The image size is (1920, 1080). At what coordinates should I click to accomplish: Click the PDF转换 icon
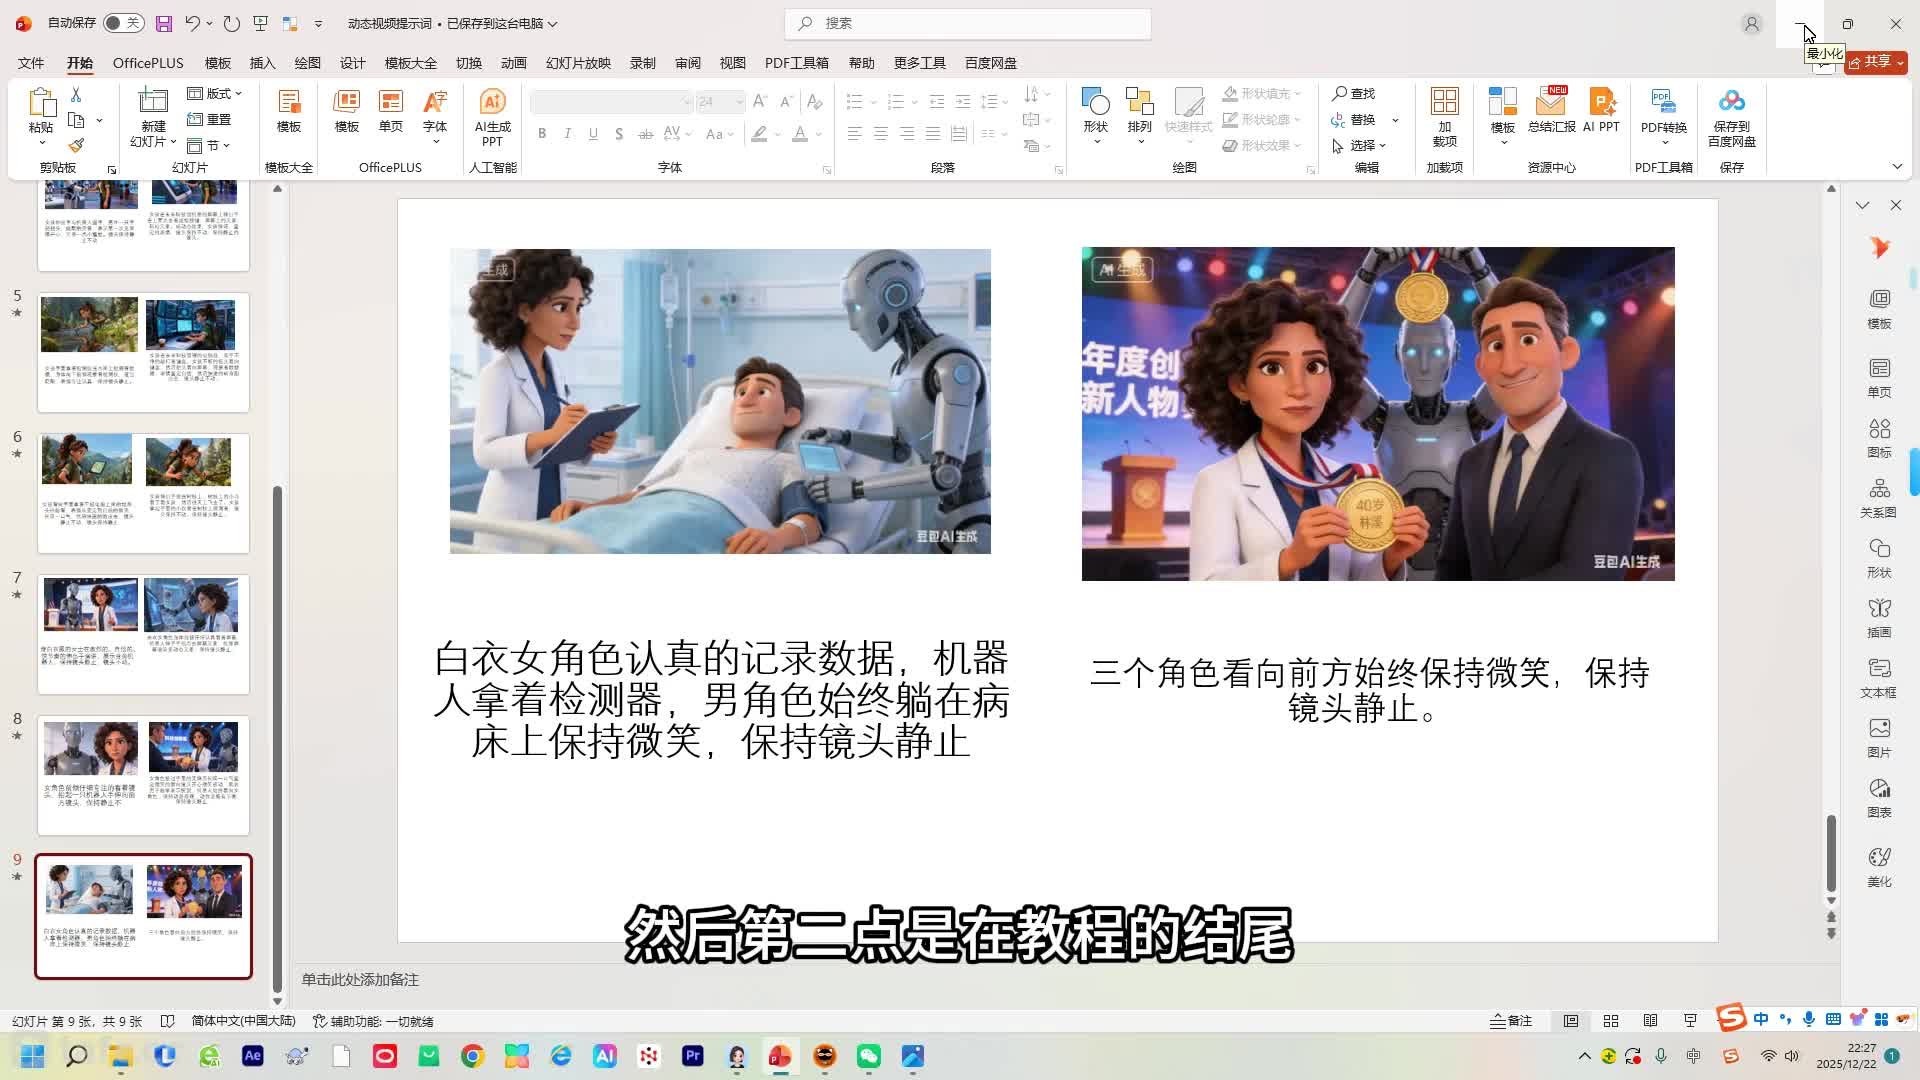[1663, 103]
